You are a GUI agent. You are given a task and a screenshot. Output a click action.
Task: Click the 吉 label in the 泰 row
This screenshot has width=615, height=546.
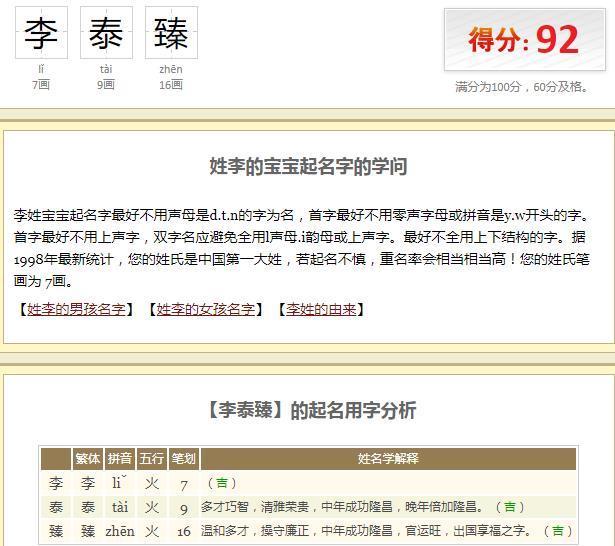(510, 507)
